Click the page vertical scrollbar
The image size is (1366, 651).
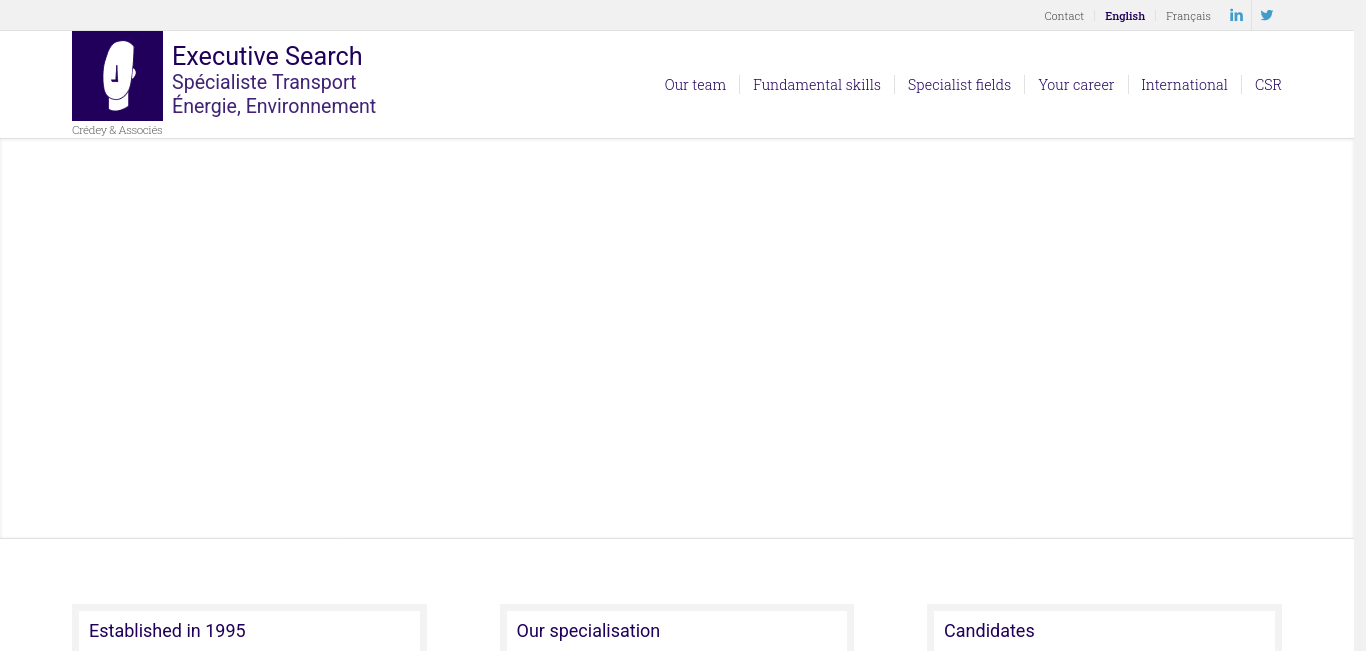(x=1360, y=325)
